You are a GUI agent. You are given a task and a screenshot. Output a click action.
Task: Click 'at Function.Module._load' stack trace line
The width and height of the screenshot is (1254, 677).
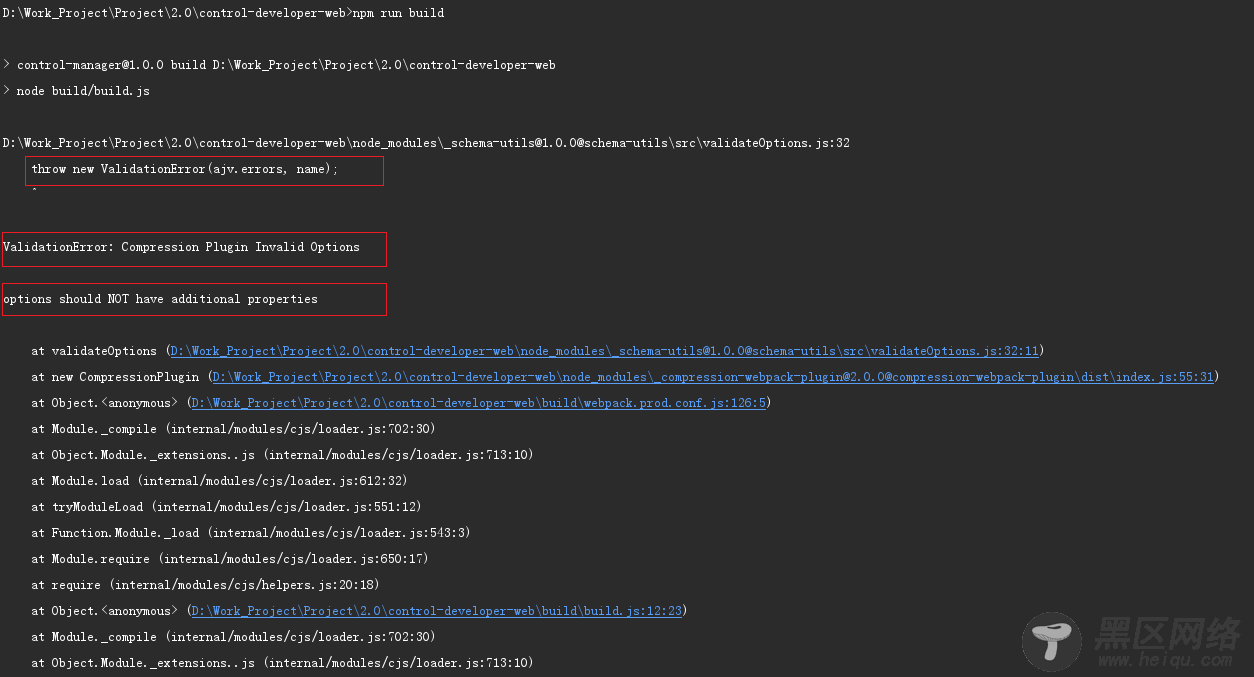[251, 533]
